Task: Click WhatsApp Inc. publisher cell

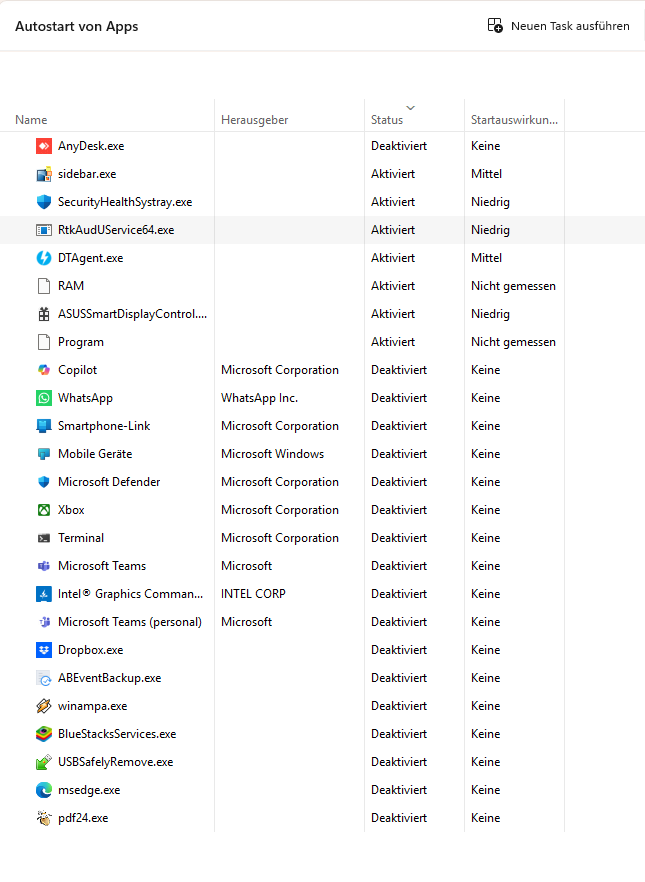Action: click(259, 398)
